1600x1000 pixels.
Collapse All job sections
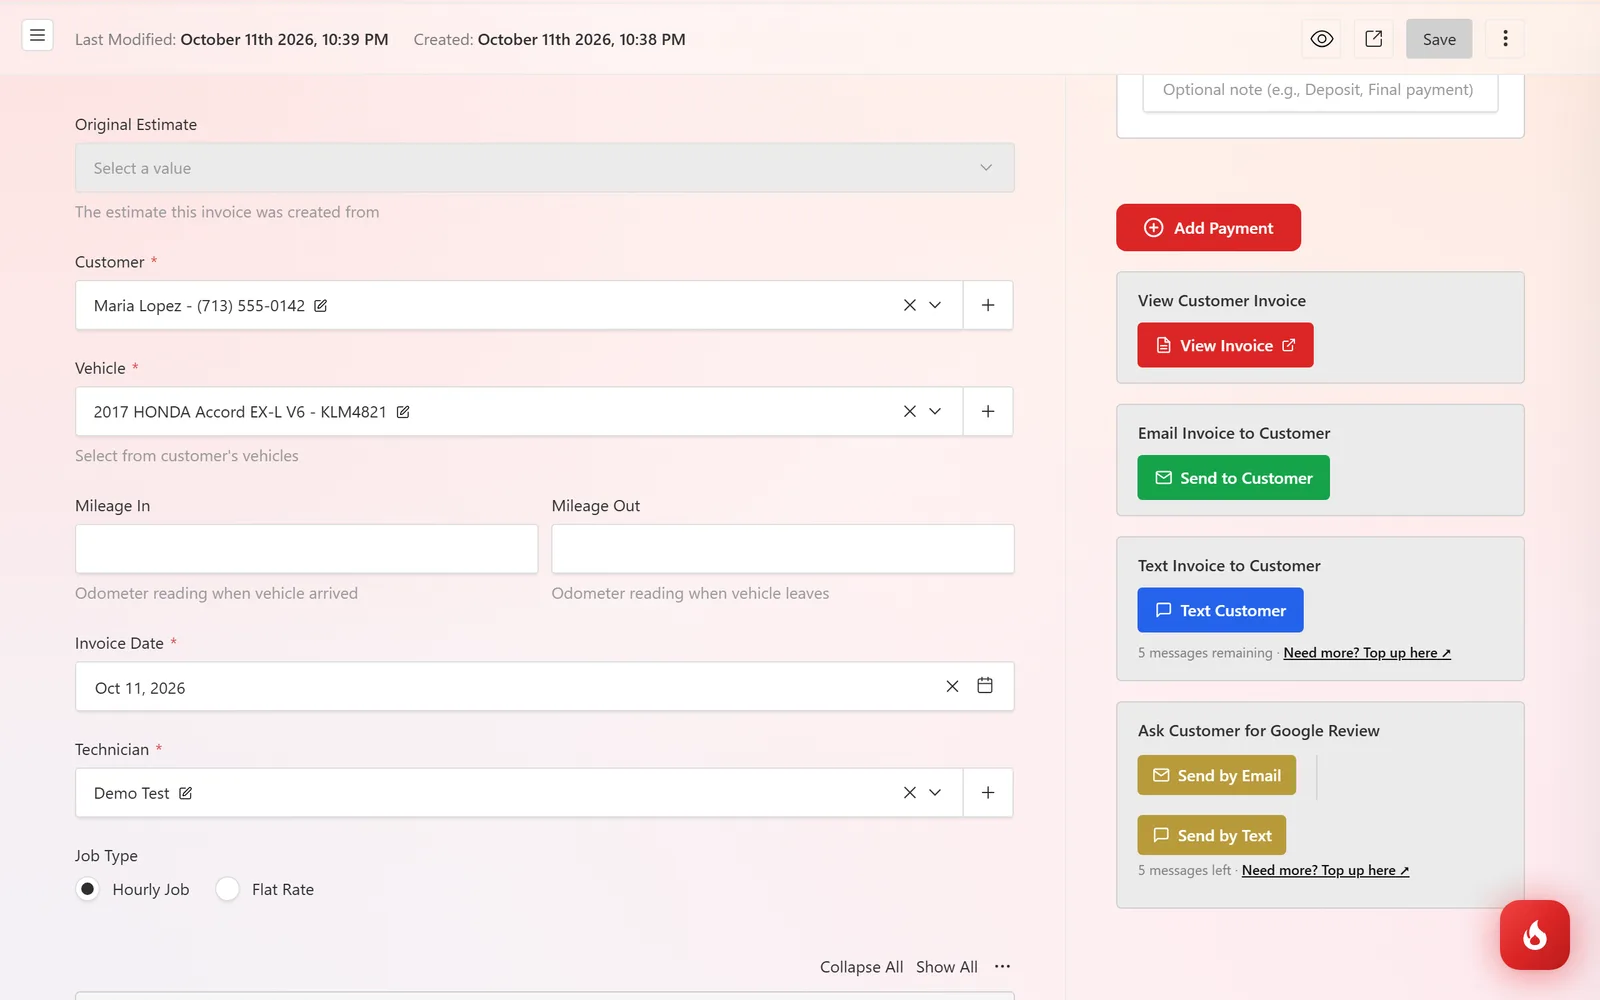[x=861, y=967]
